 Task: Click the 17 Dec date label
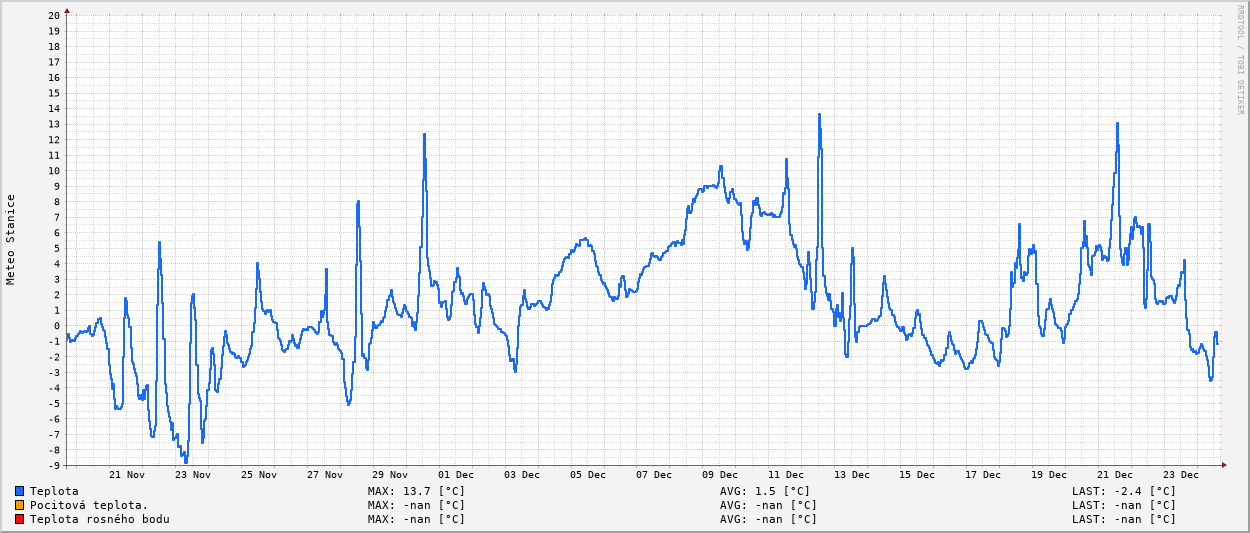[983, 475]
